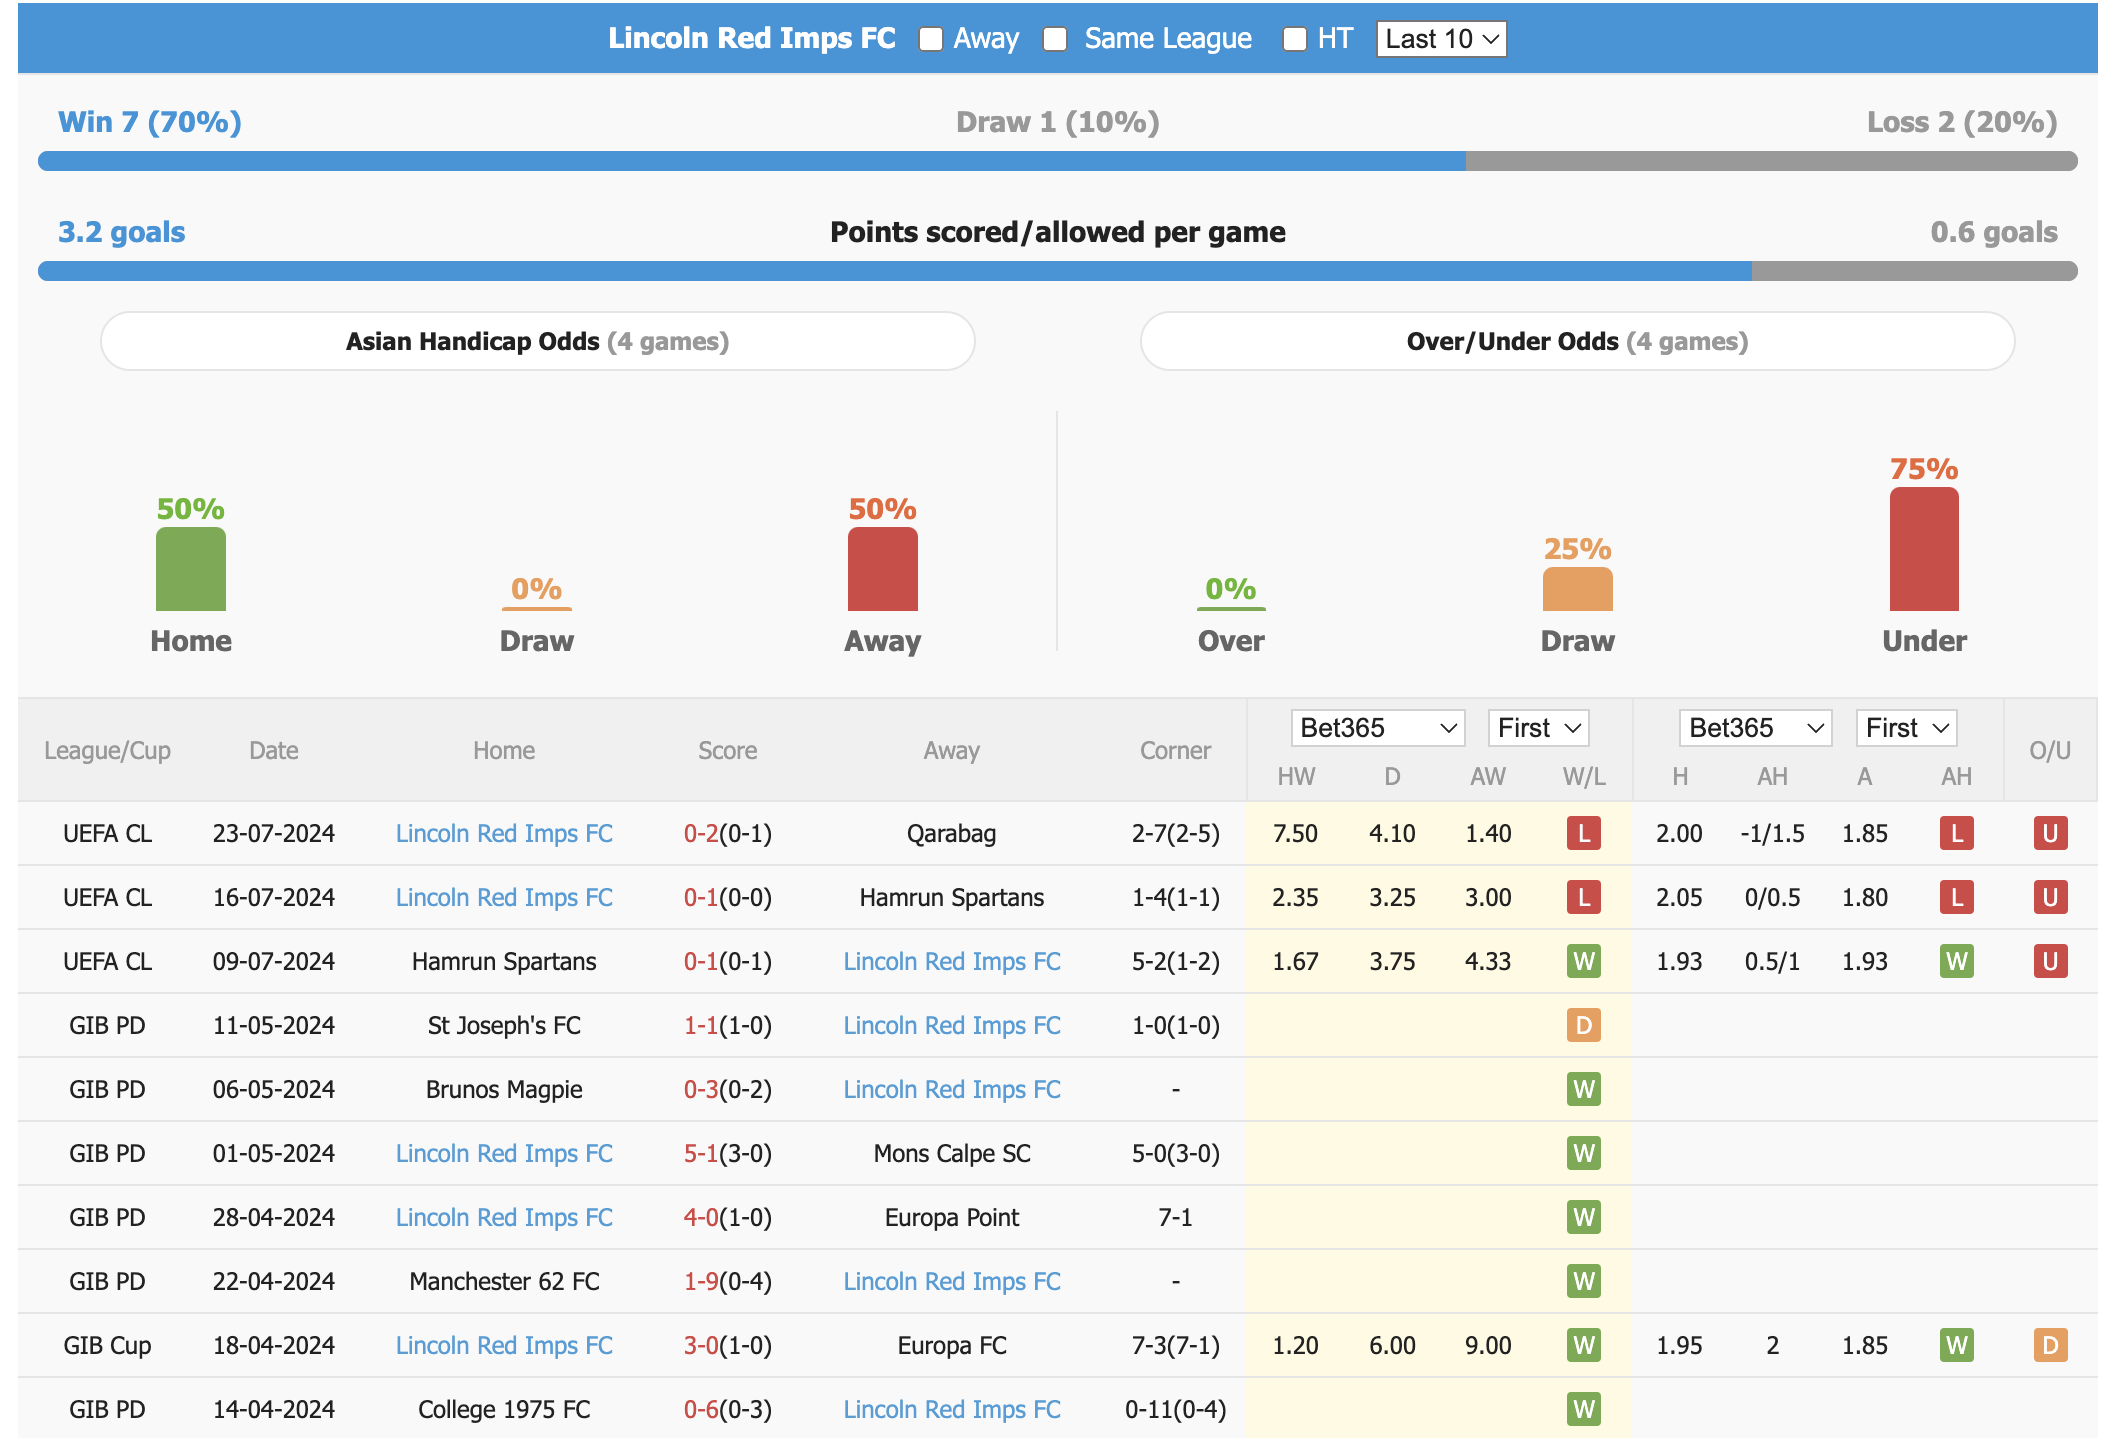The width and height of the screenshot is (2118, 1438).
Task: Click the handicap W badge on Europa FC row
Action: click(1957, 1345)
